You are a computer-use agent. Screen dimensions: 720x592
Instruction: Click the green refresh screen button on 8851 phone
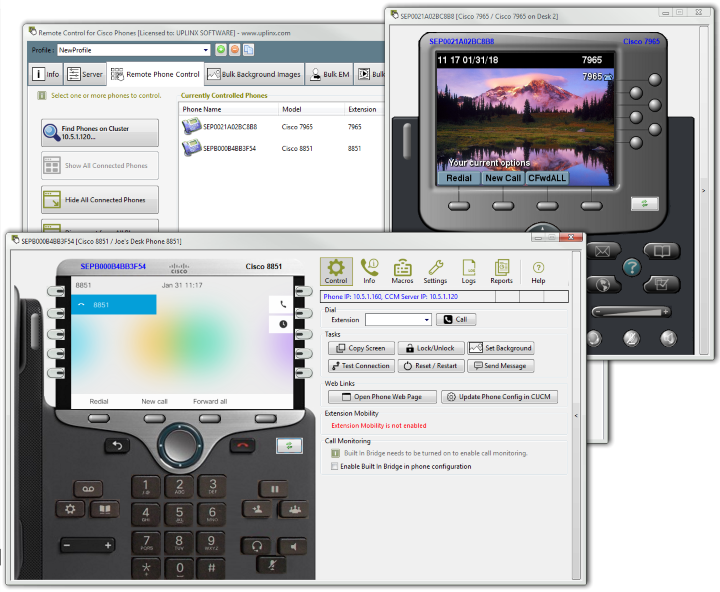pos(289,445)
